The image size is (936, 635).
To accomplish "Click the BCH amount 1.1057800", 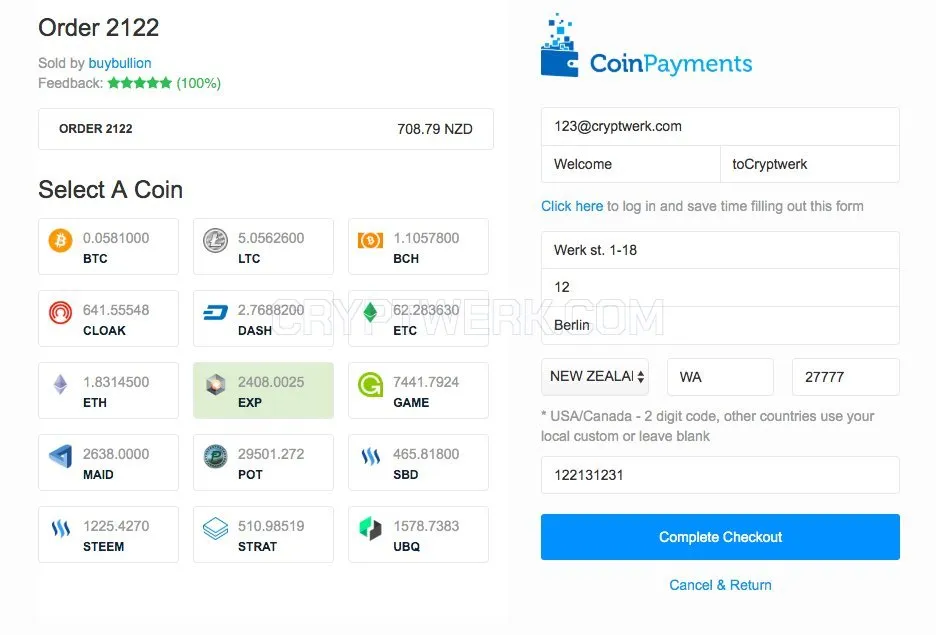I will click(x=426, y=238).
